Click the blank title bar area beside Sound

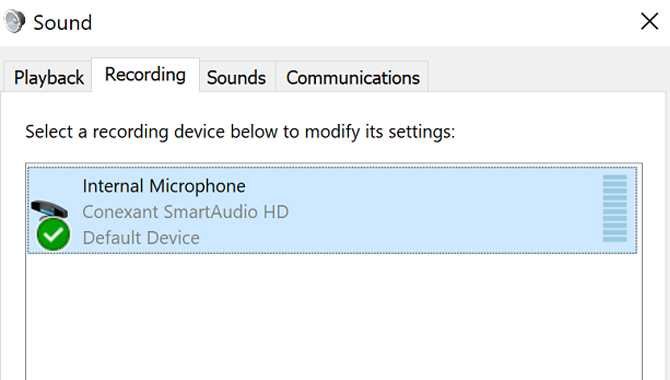(x=363, y=21)
